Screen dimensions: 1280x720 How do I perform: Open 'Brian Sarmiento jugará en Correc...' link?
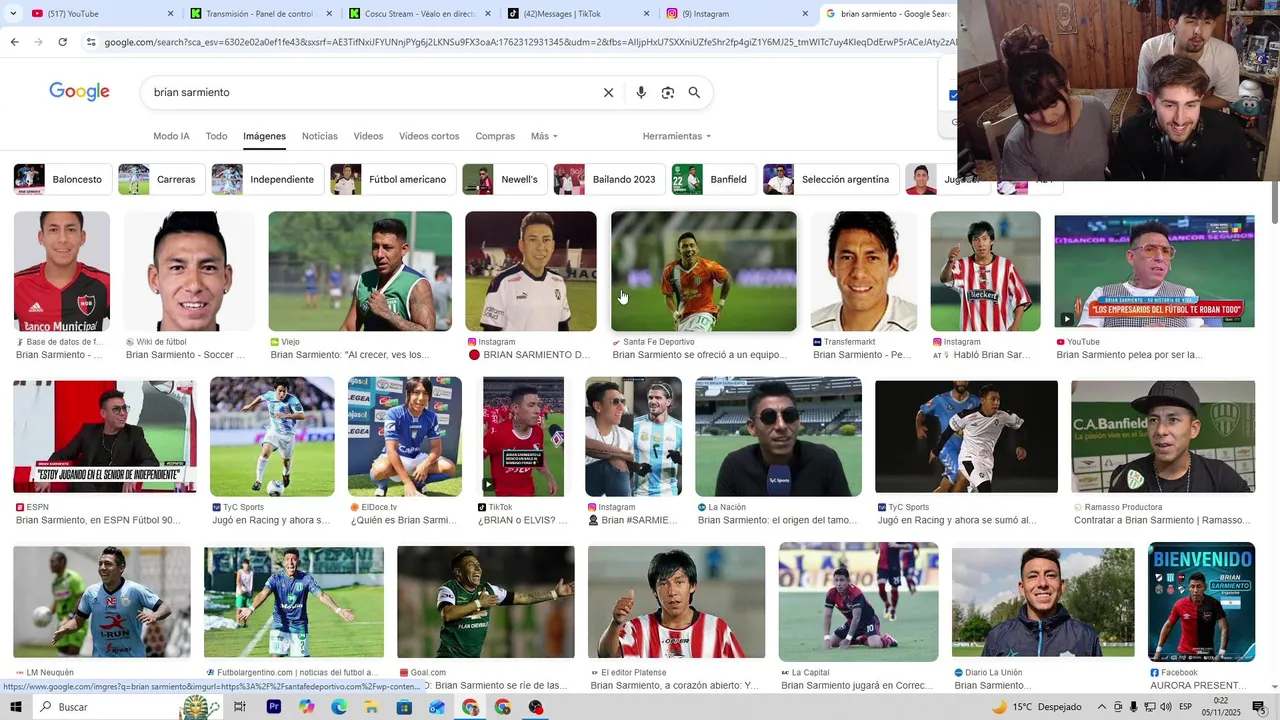(857, 685)
